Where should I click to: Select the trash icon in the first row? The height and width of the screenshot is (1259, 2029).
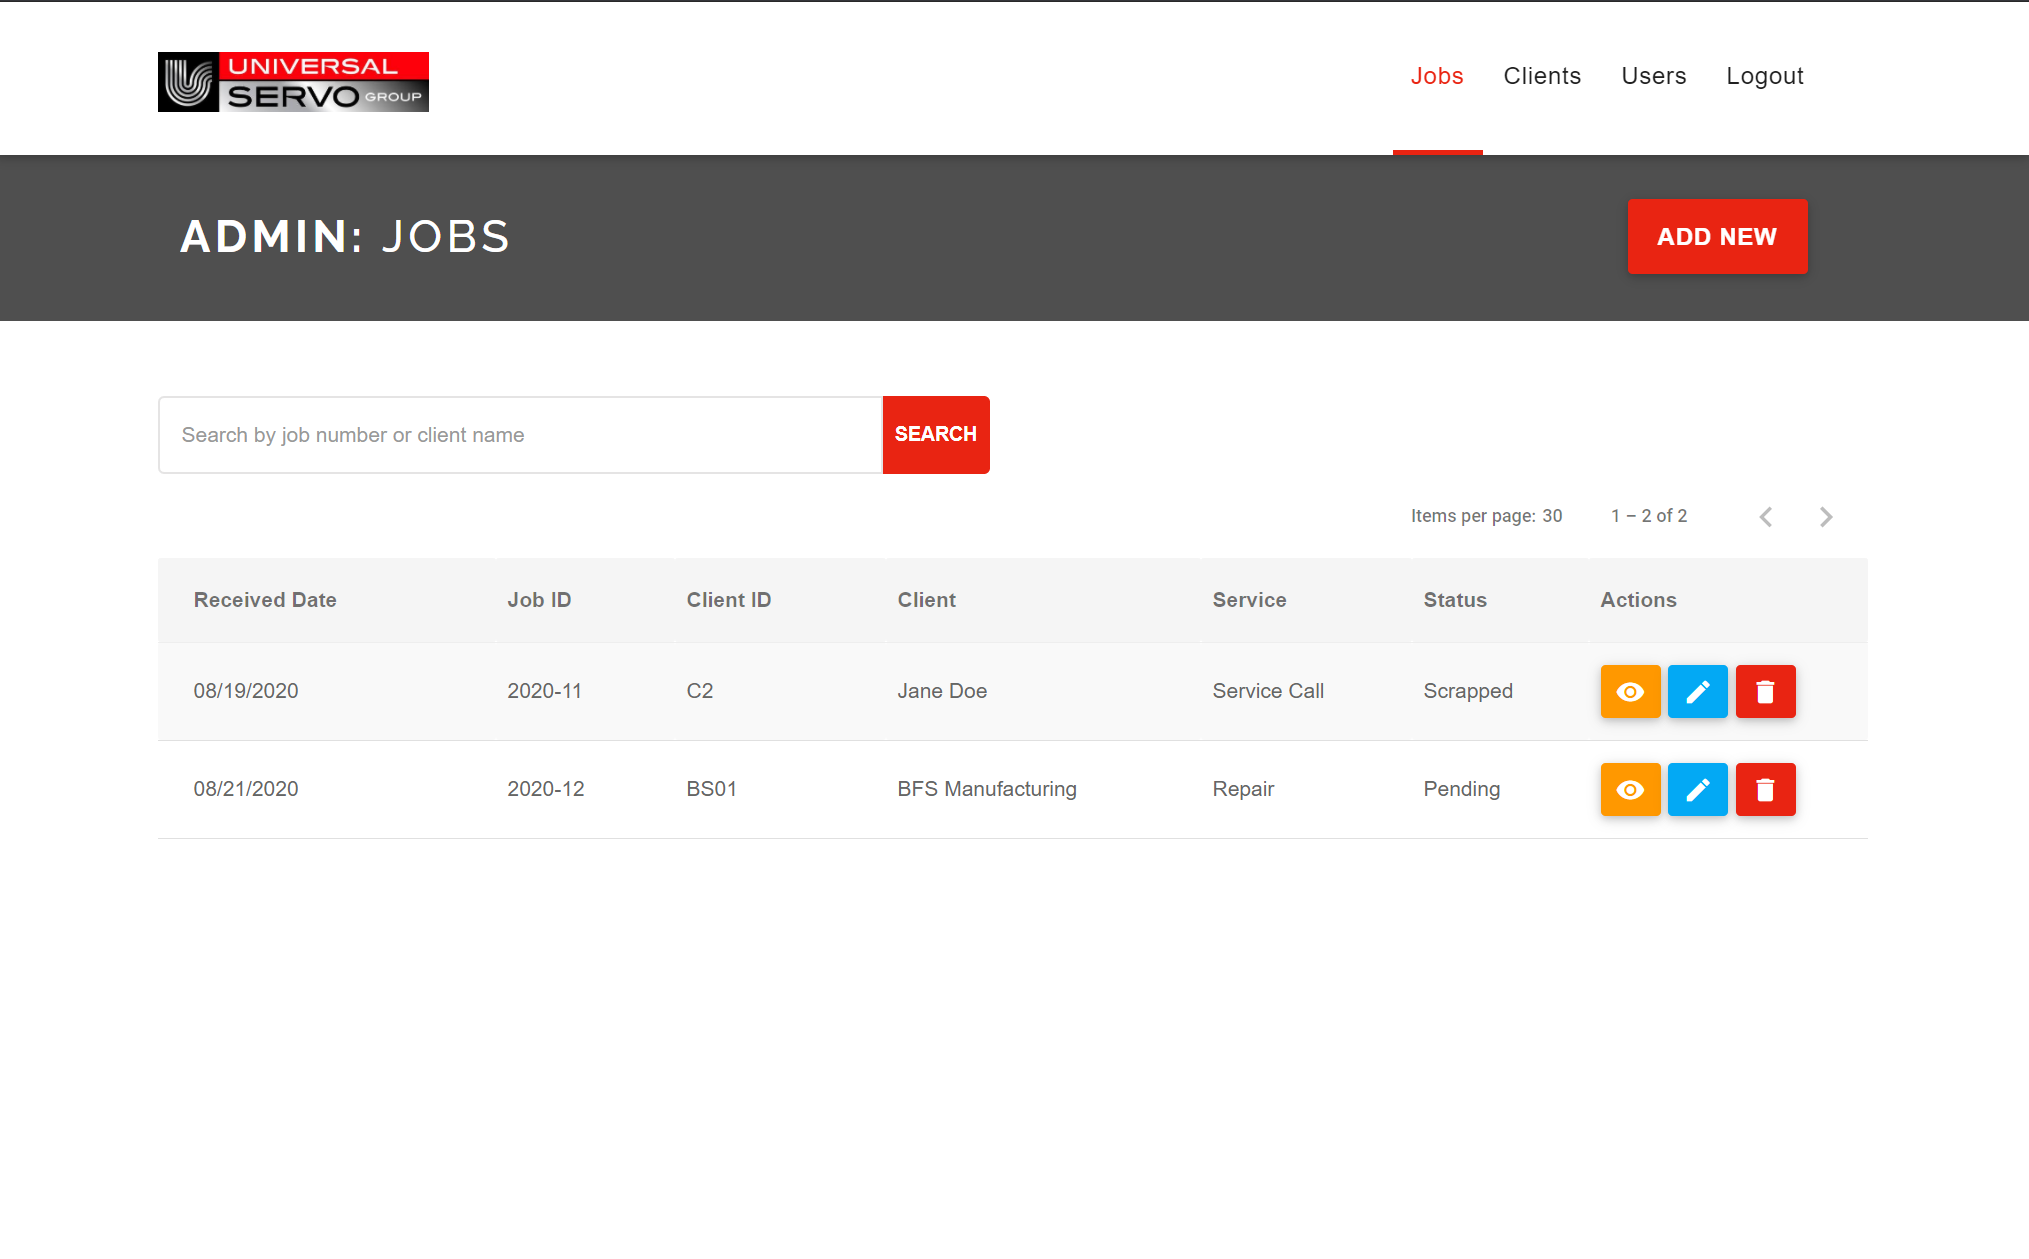[x=1765, y=691]
